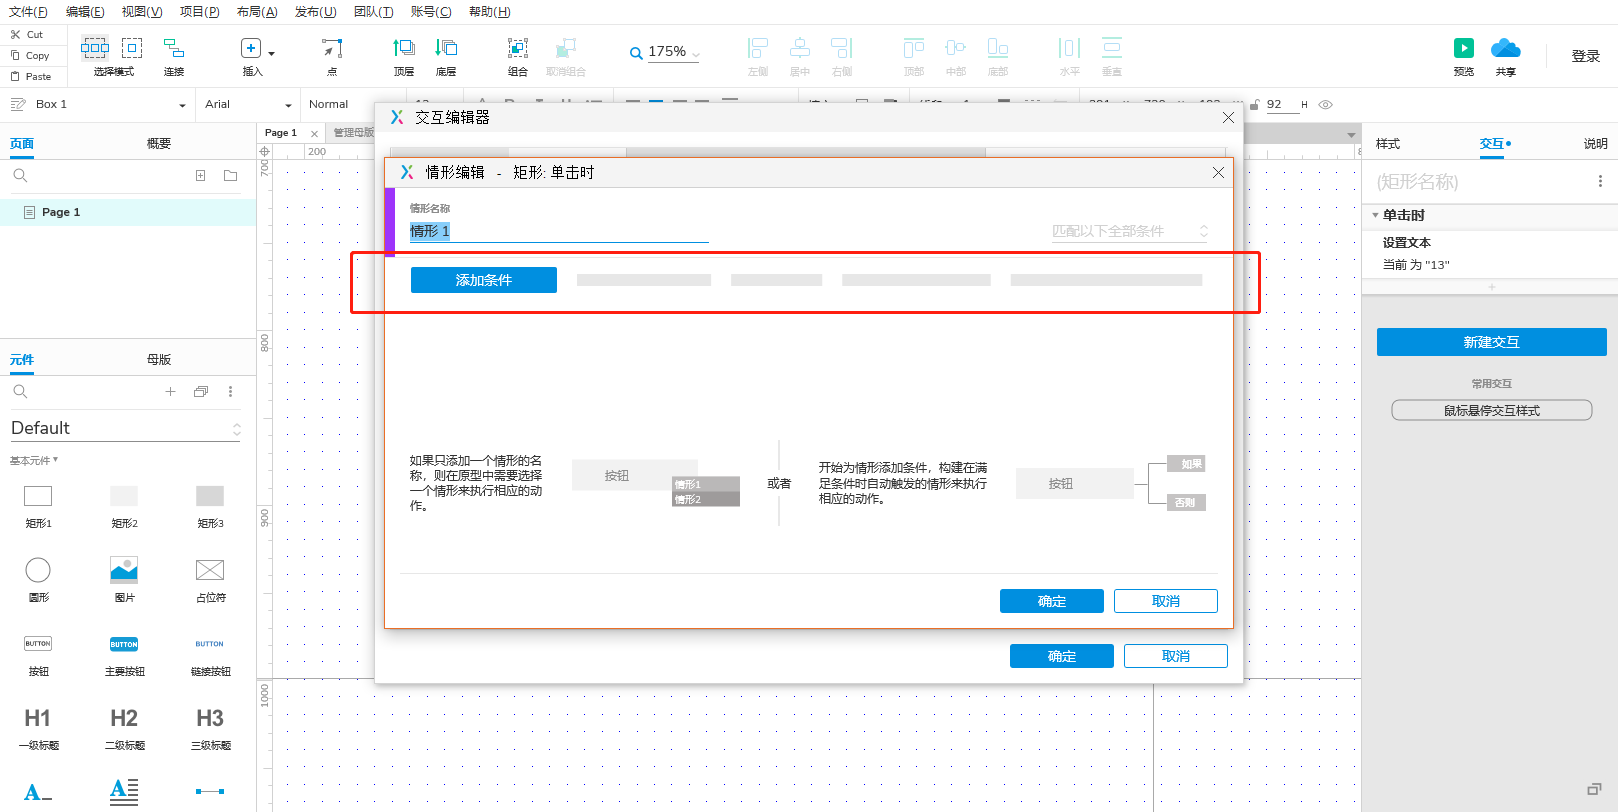Activate the 连接 connector tool
Image resolution: width=1618 pixels, height=812 pixels.
coord(174,48)
